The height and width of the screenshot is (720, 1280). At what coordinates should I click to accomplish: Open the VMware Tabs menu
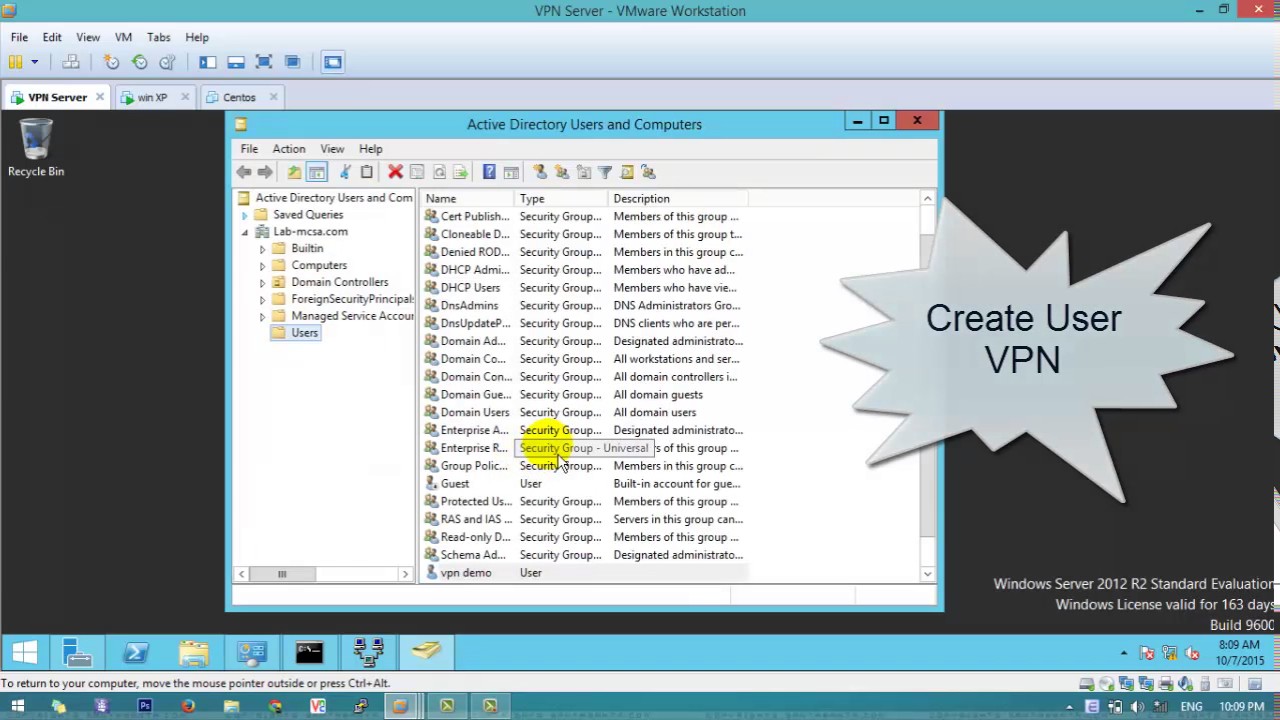(158, 37)
